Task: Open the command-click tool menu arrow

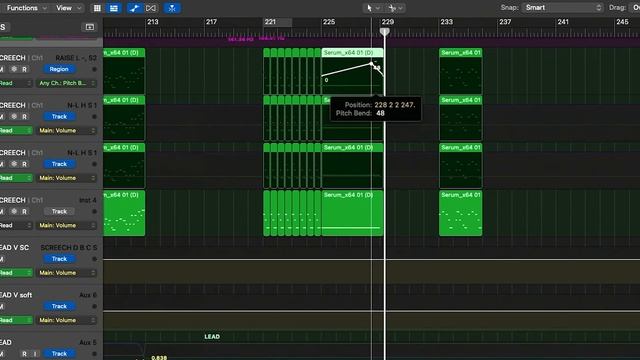Action: [401, 8]
